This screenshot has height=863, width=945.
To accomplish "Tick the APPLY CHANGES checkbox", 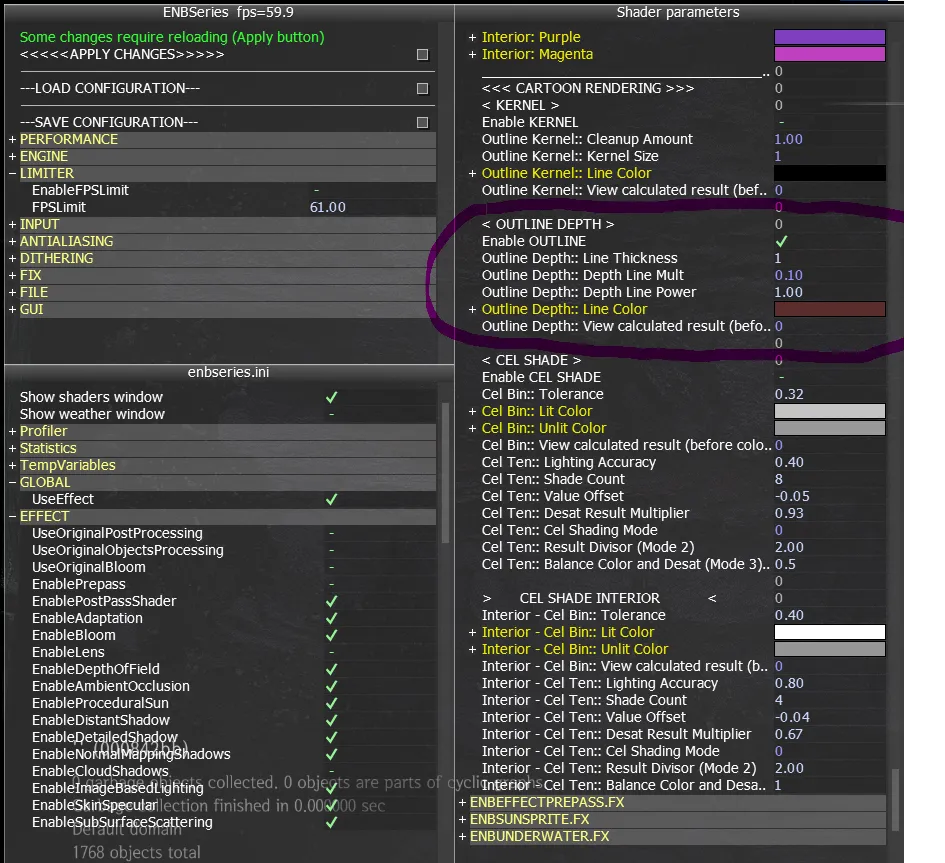I will 422,55.
